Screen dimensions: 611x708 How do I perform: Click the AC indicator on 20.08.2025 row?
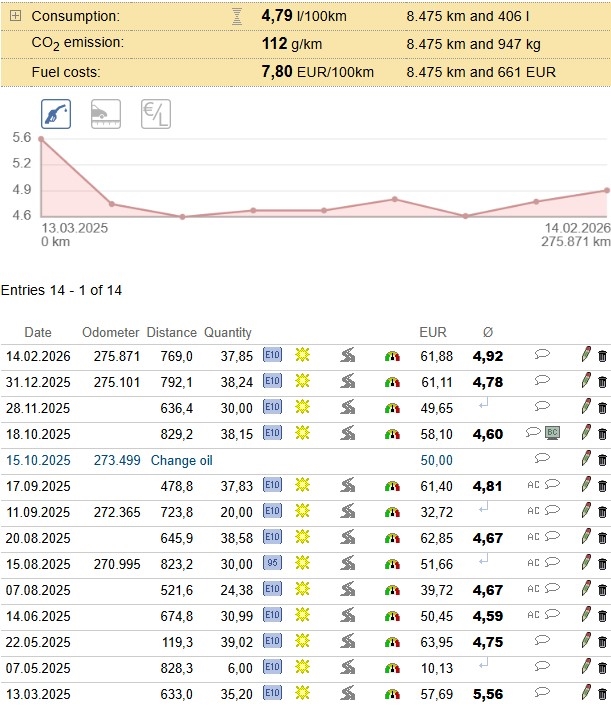pyautogui.click(x=533, y=537)
